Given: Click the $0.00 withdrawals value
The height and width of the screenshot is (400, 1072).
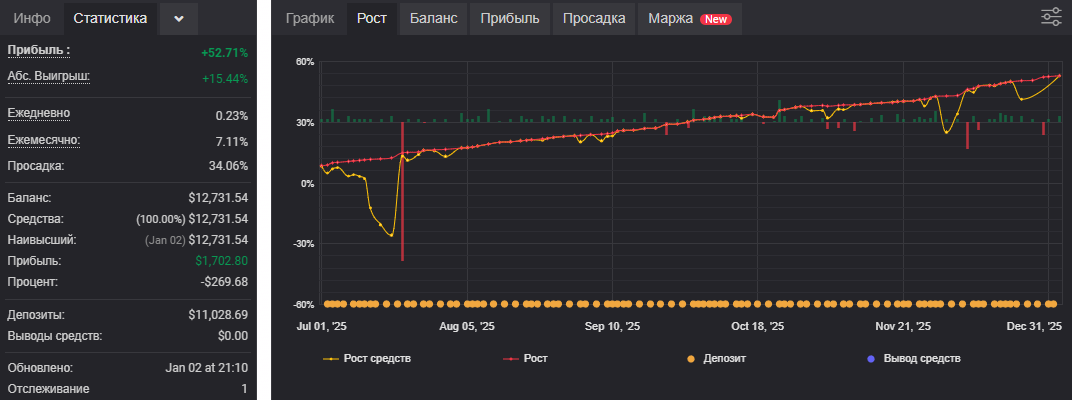Looking at the screenshot, I should pyautogui.click(x=232, y=336).
